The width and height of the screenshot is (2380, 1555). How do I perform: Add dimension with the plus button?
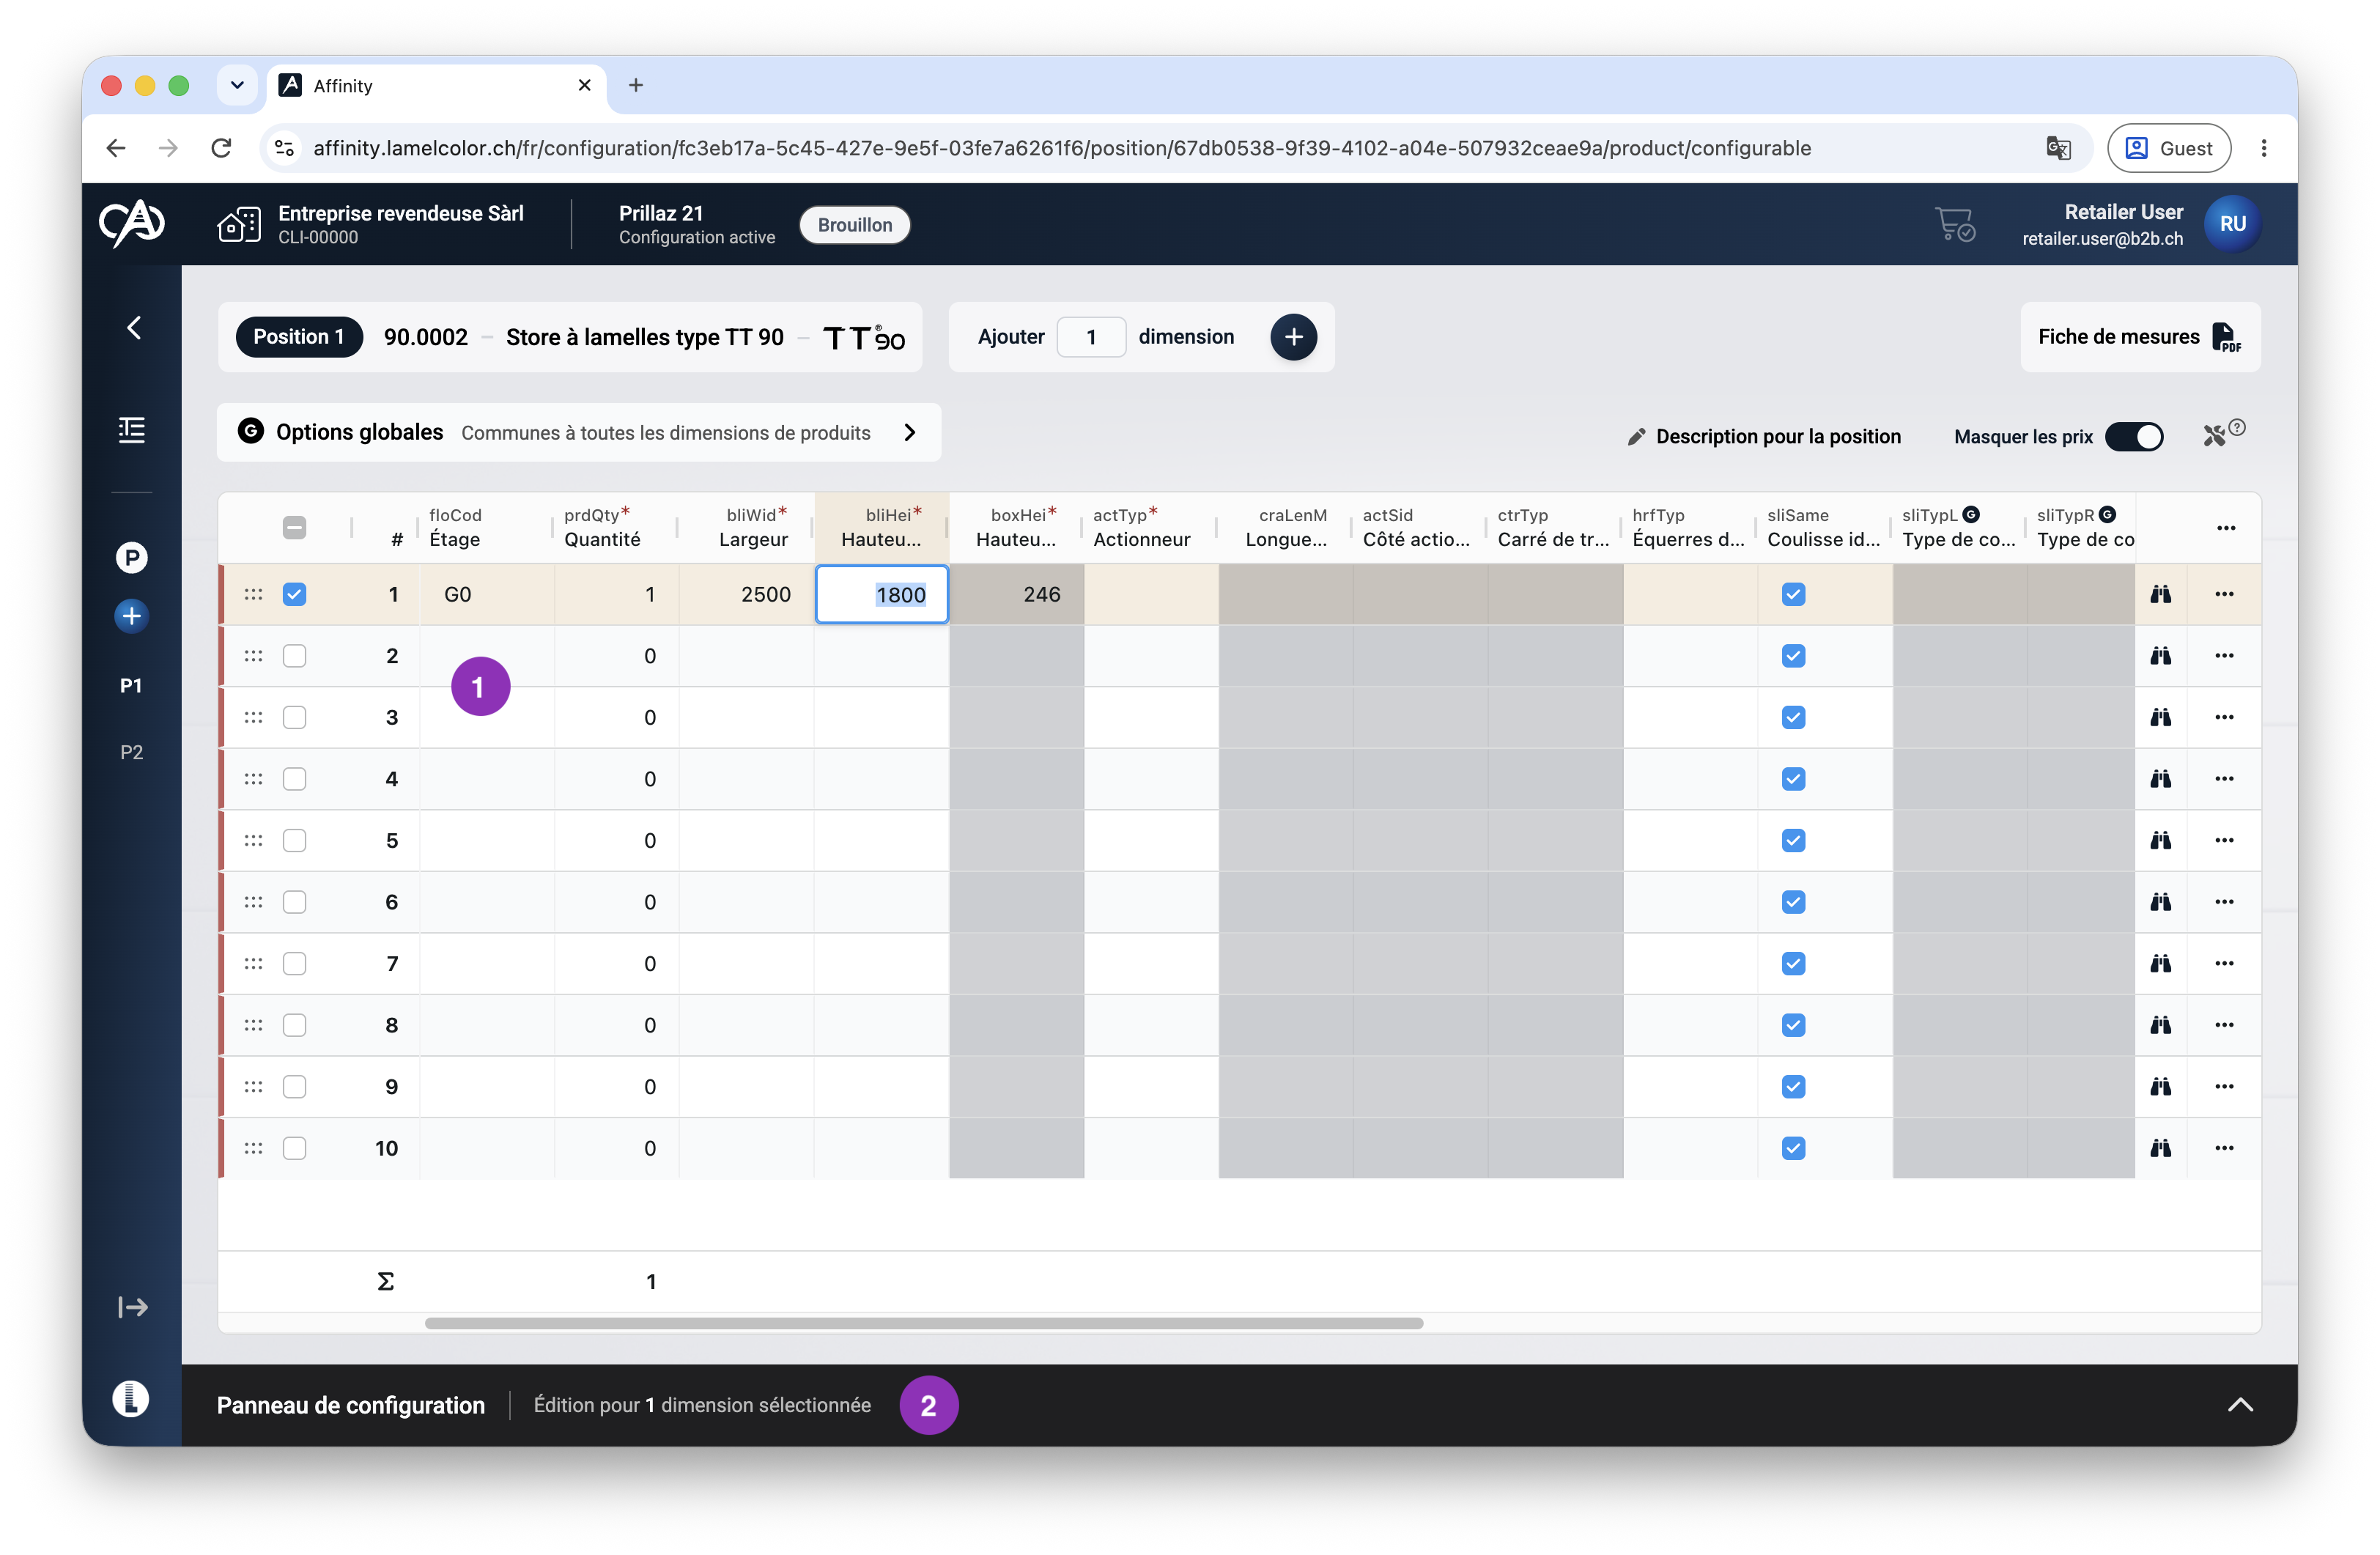tap(1293, 337)
